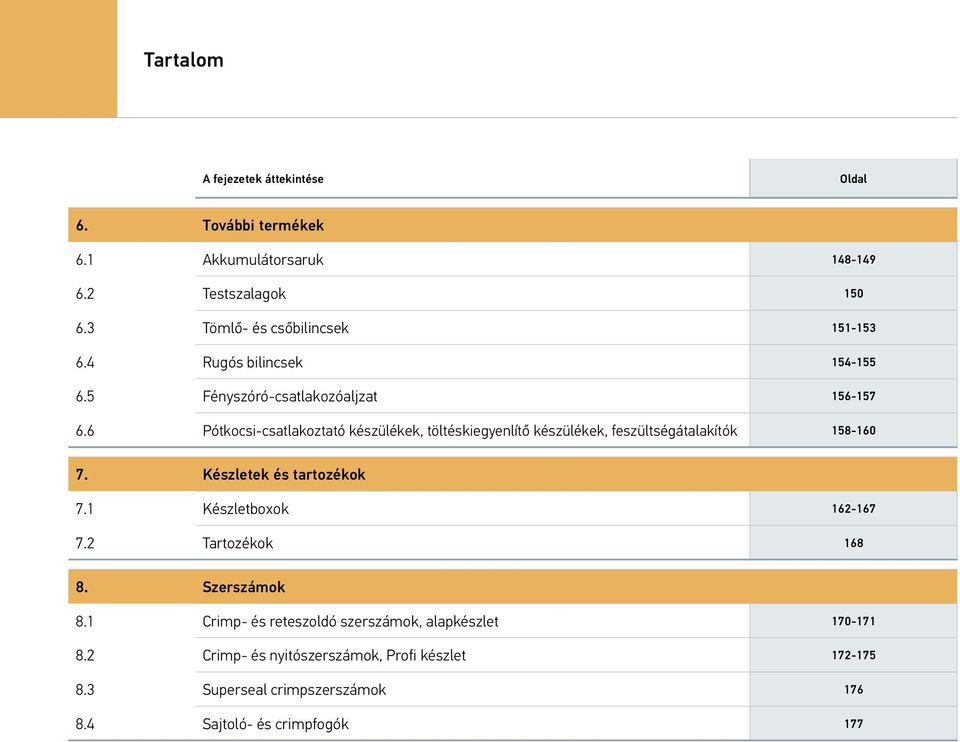
Task: Click the Oldal column header
Action: (x=853, y=179)
